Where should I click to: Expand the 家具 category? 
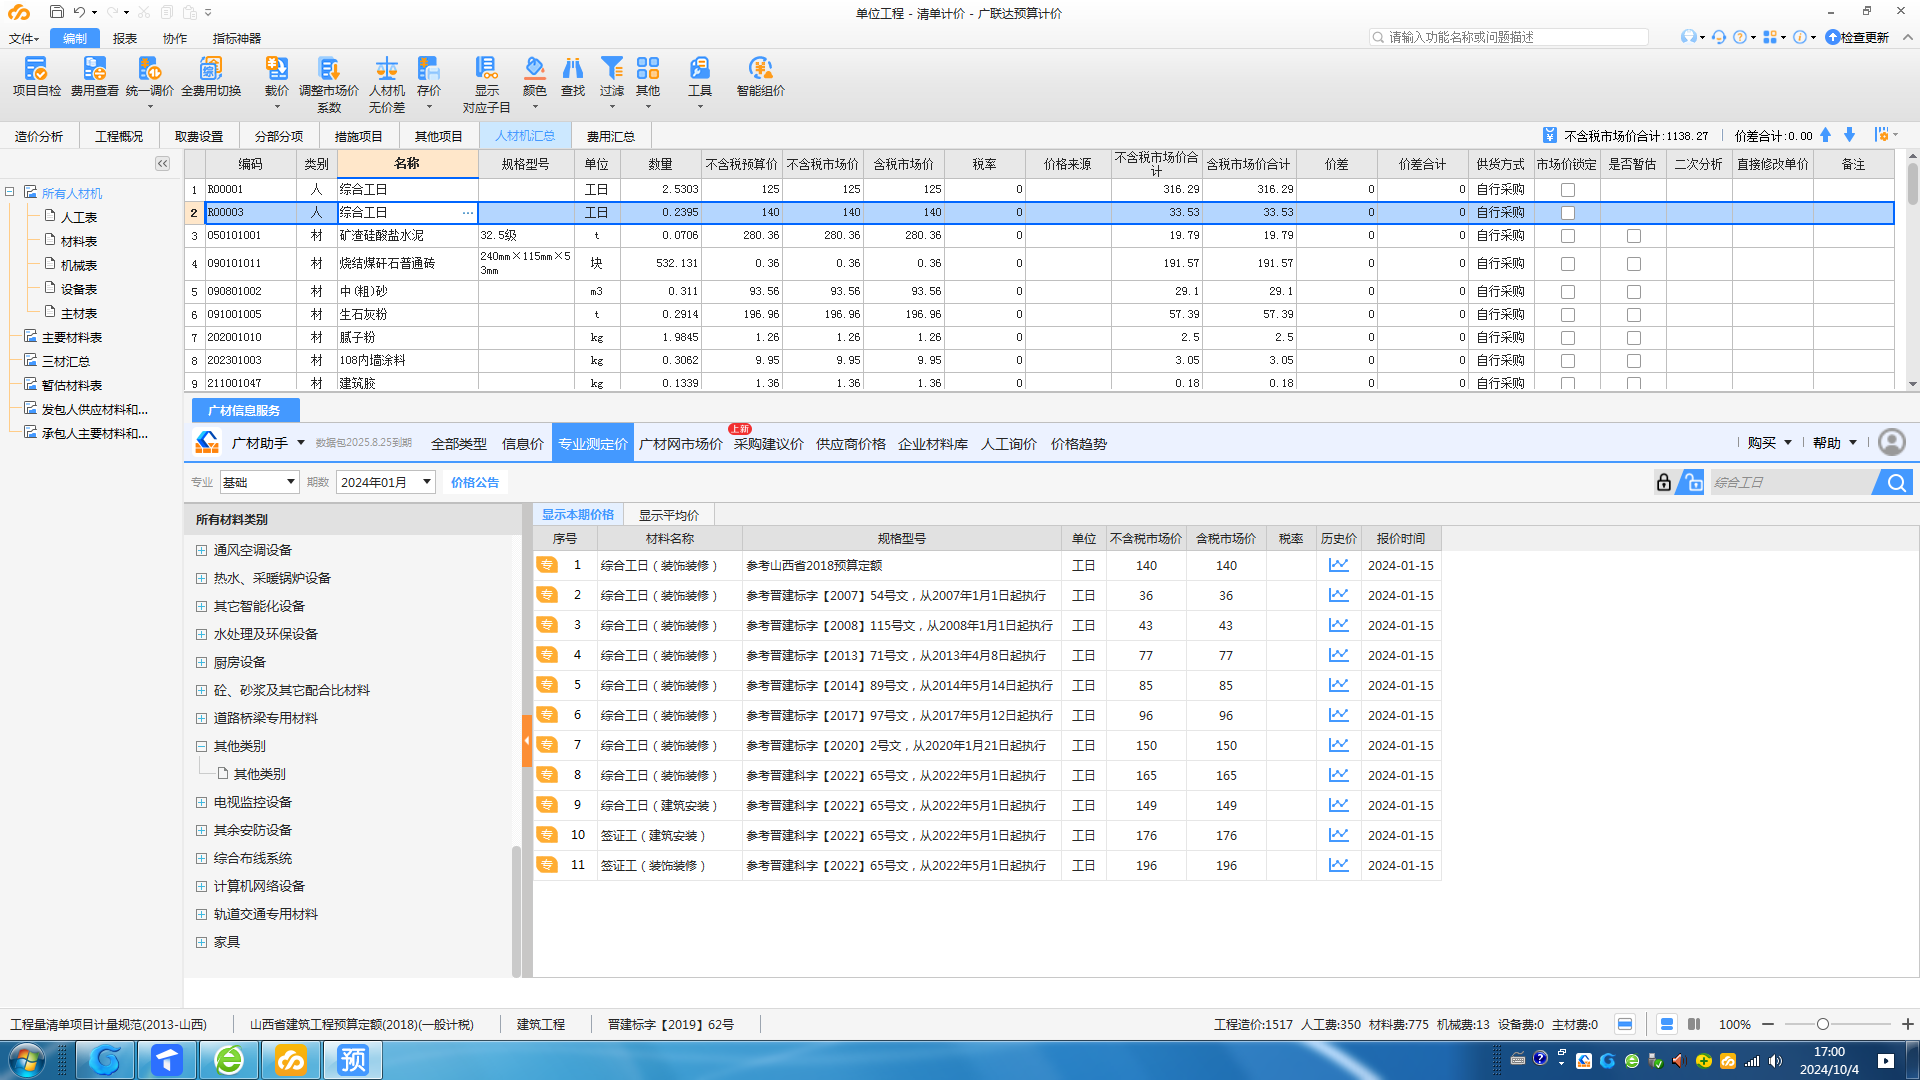click(201, 942)
